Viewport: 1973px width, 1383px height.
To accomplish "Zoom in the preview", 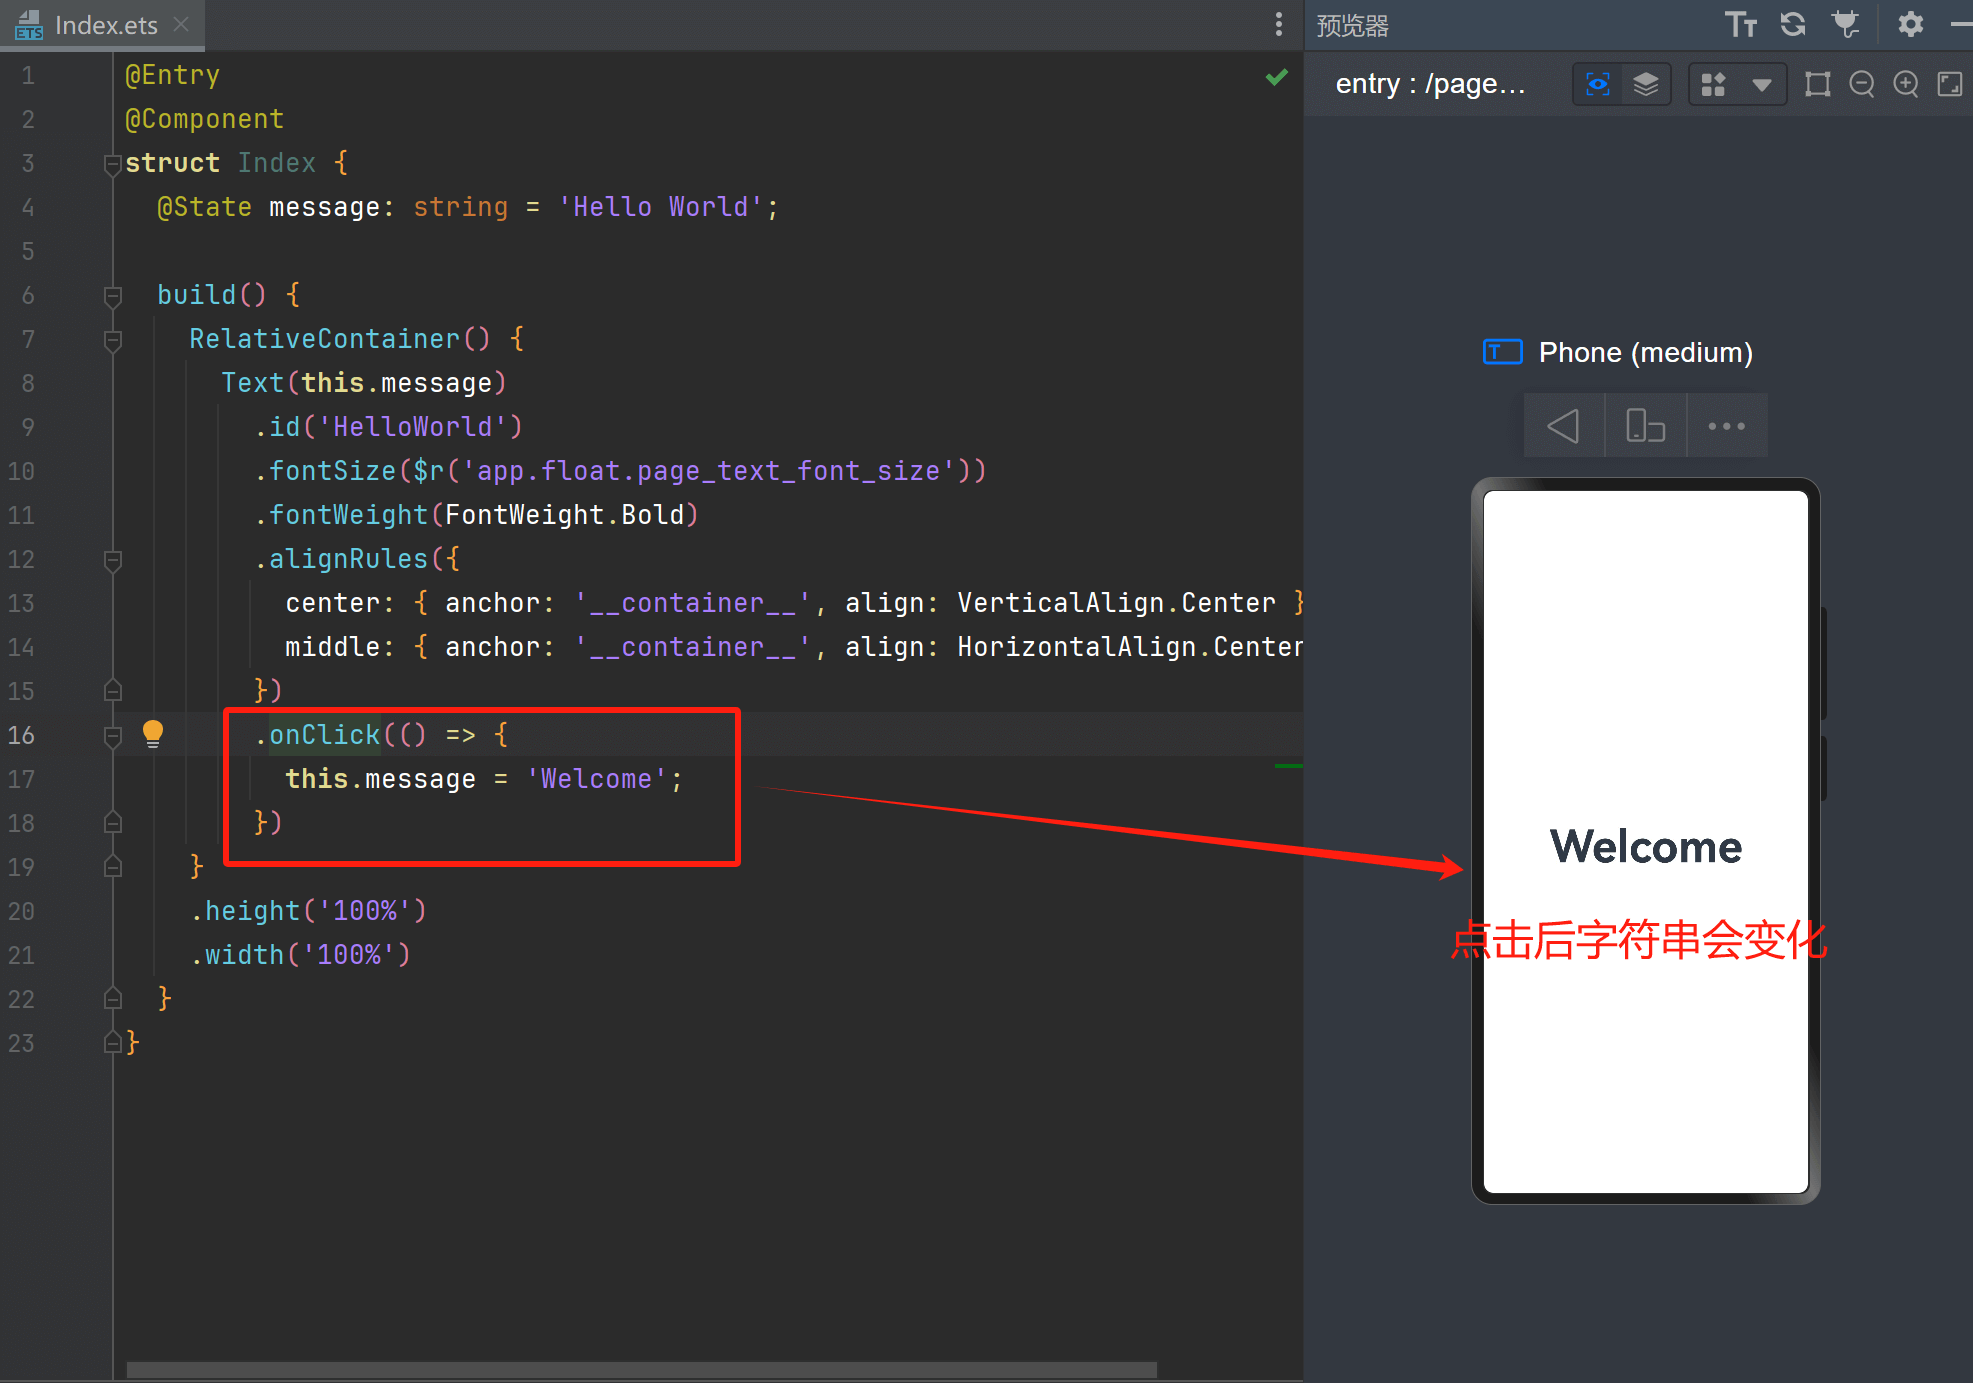I will tap(1906, 84).
